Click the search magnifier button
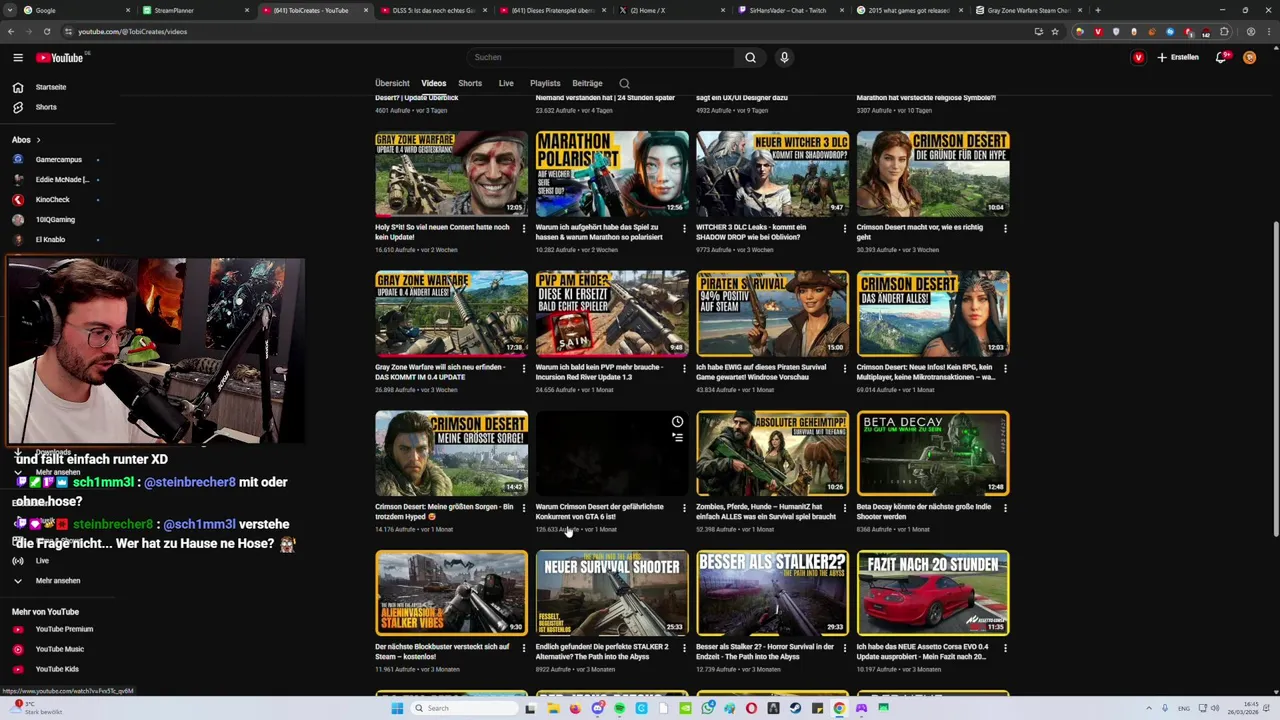Image resolution: width=1280 pixels, height=720 pixels. (x=750, y=58)
